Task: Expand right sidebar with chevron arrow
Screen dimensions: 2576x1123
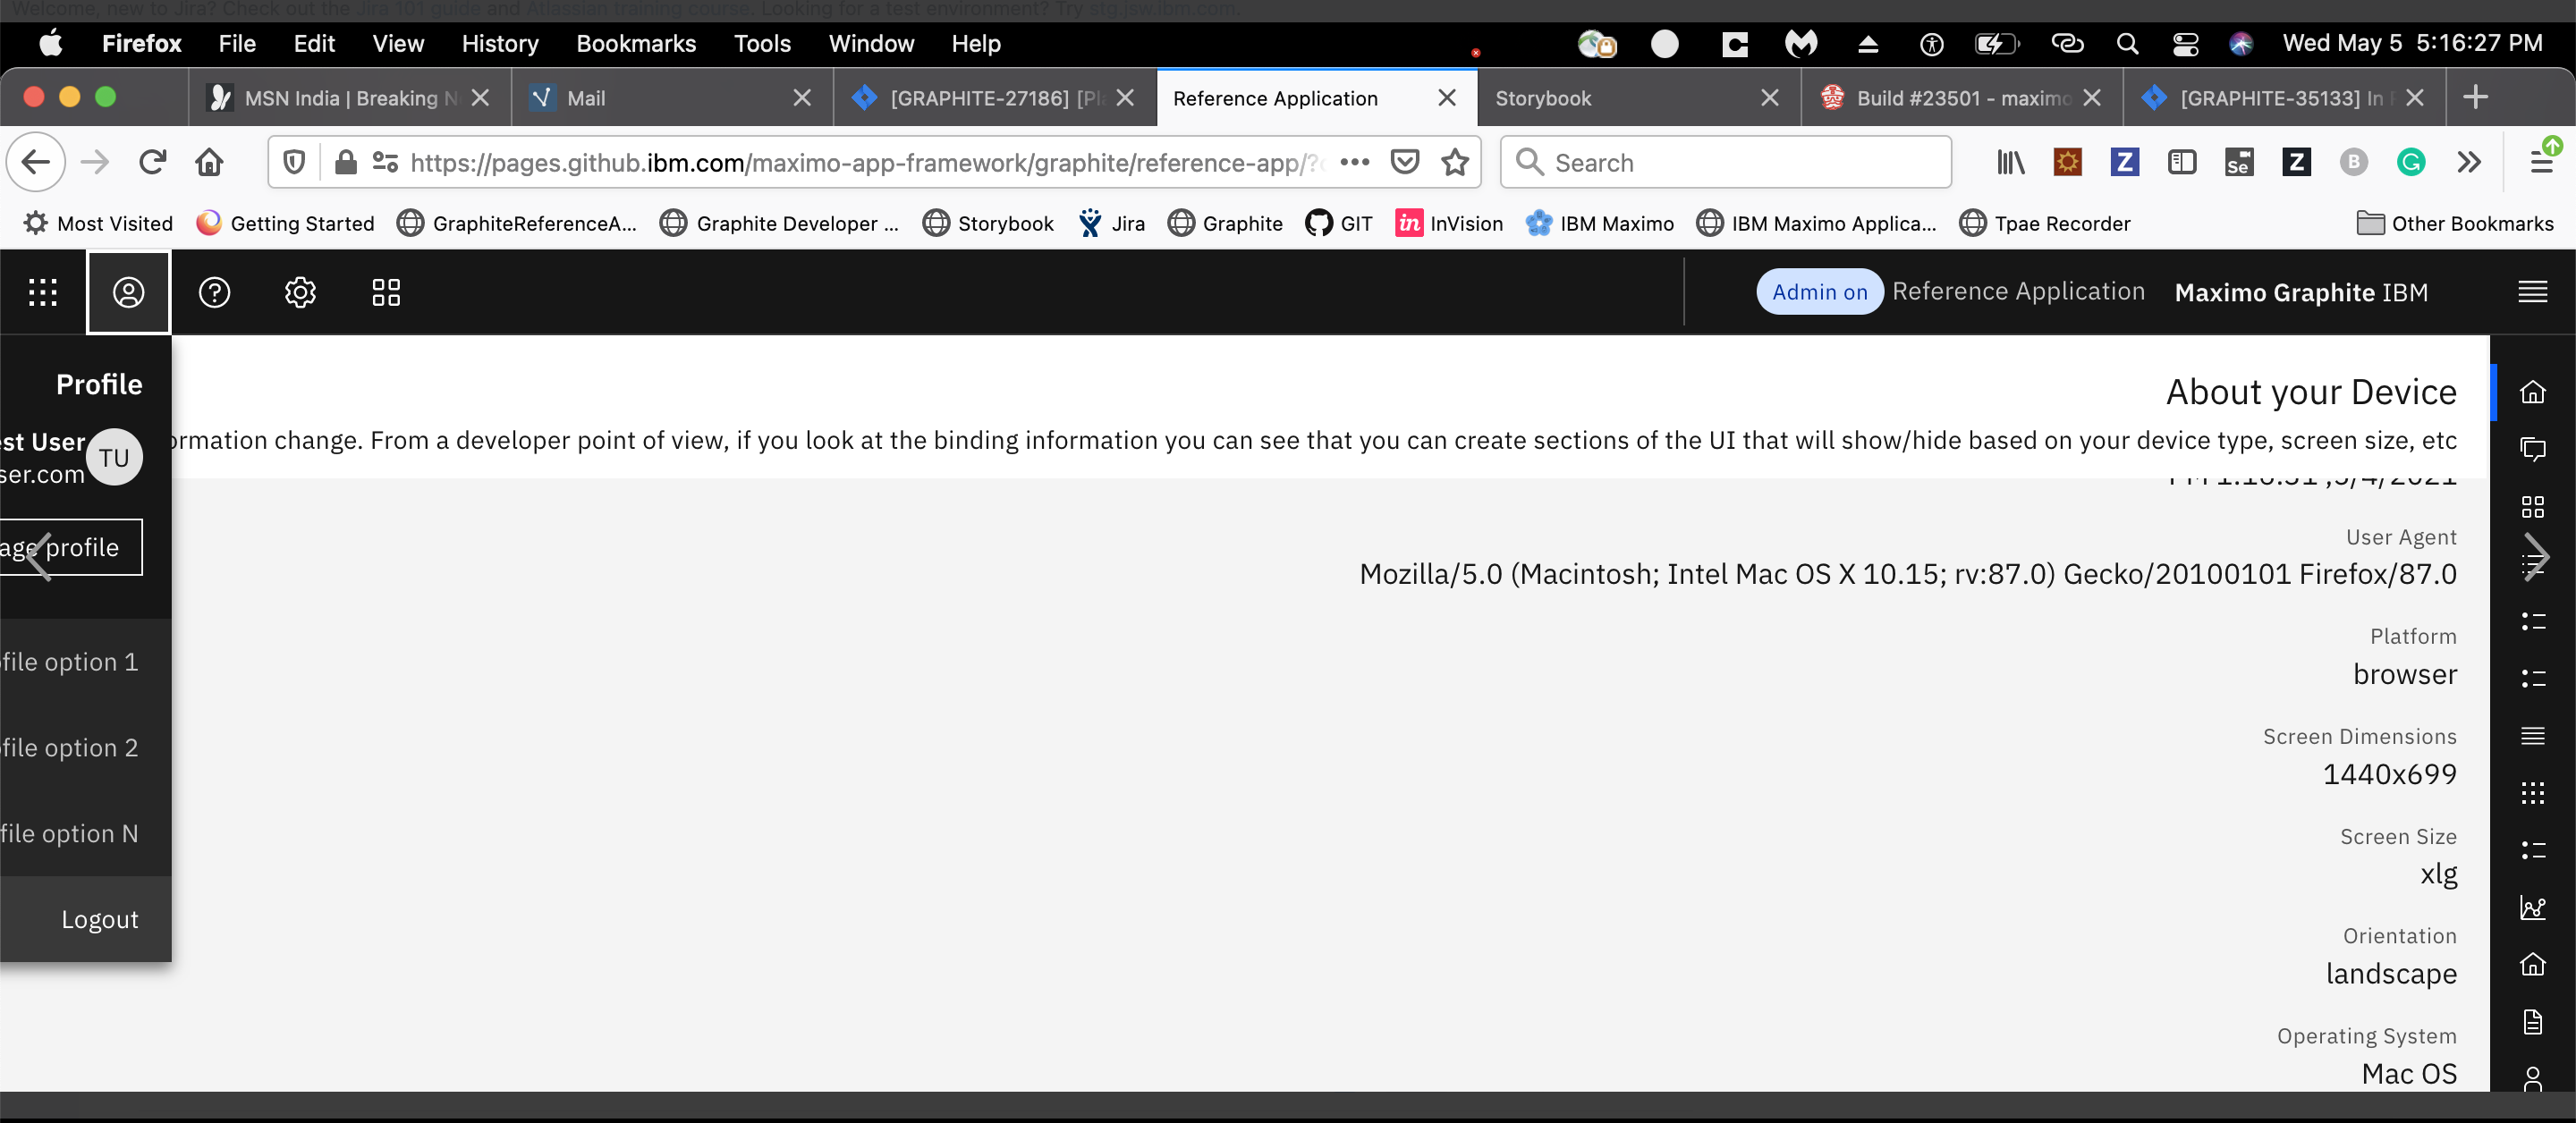Action: (2536, 556)
